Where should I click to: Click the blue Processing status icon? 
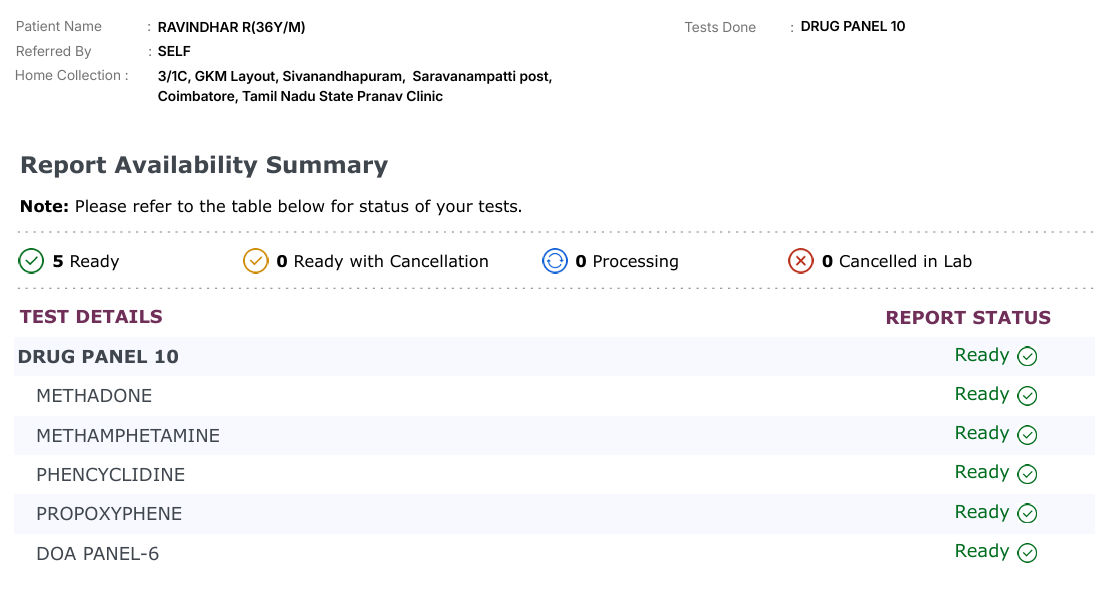pos(555,261)
